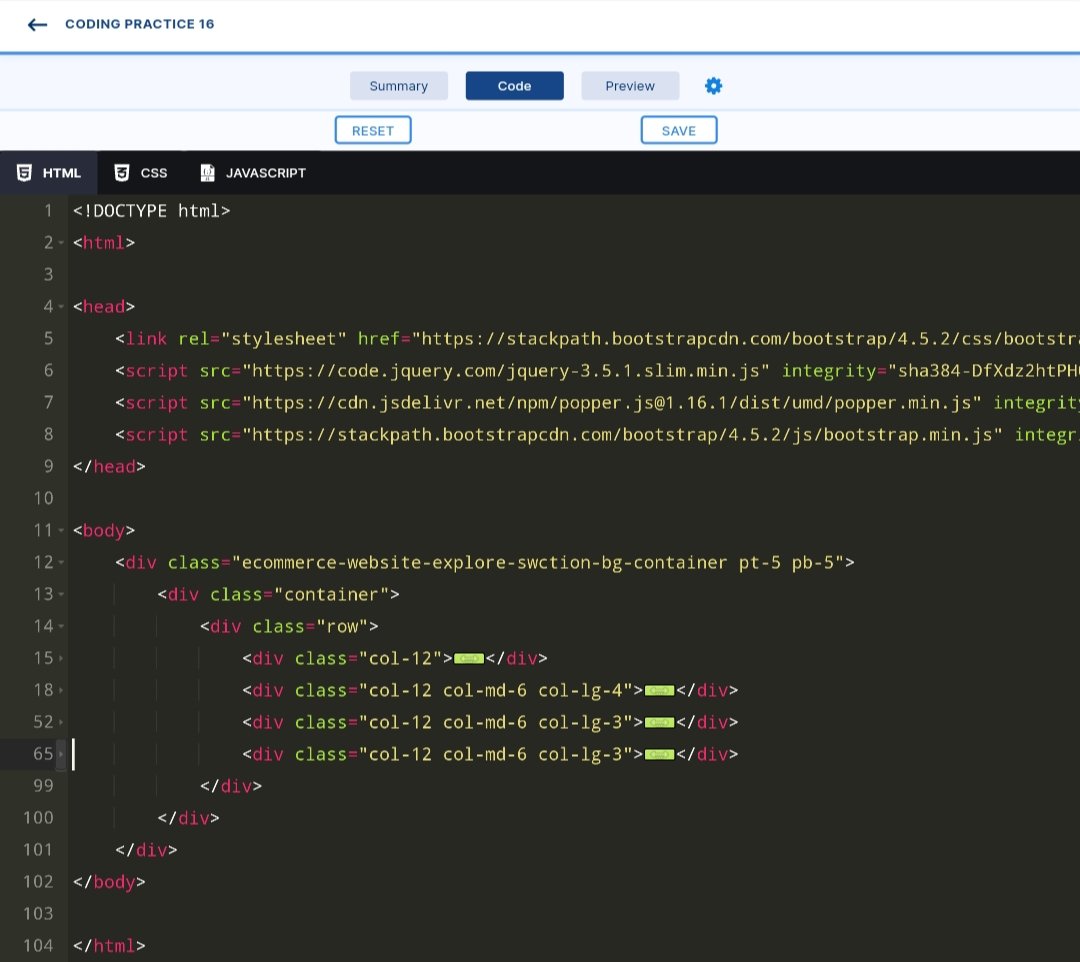Expand folded code widget on line 52
Screen dimensions: 1080x962
(659, 722)
